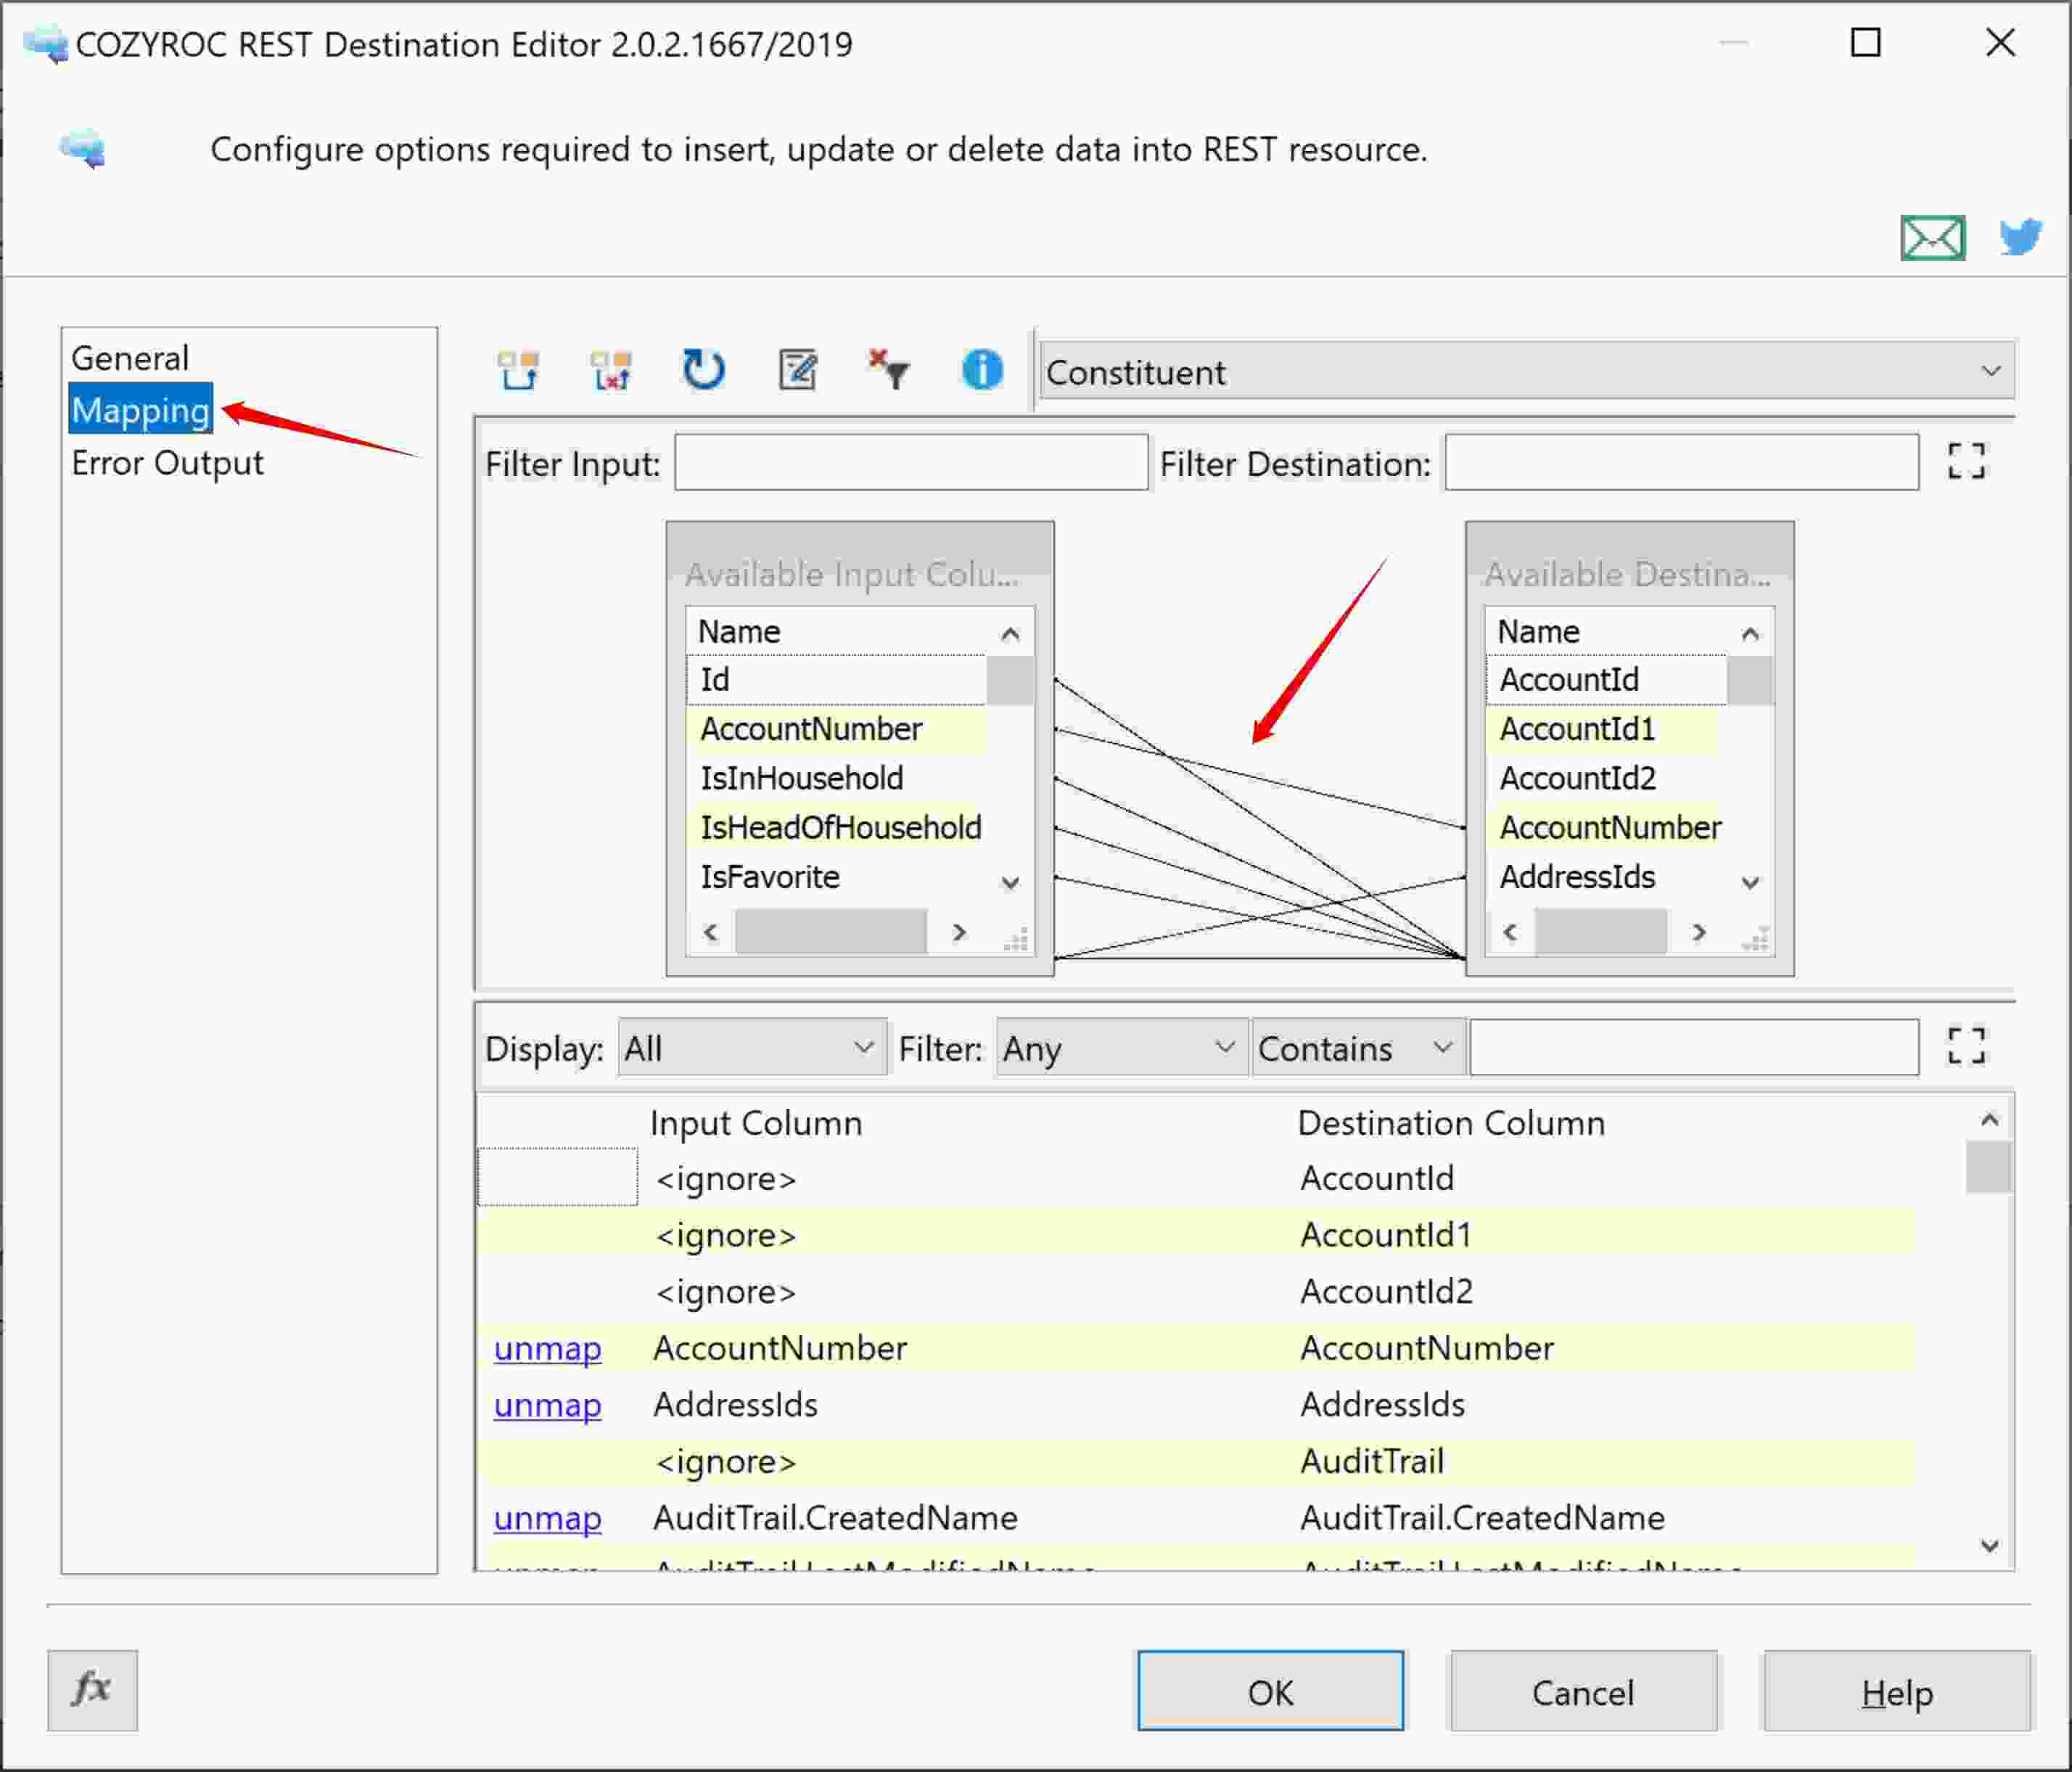Select AccountId in the destination columns list
Image resolution: width=2072 pixels, height=1772 pixels.
tap(1606, 680)
